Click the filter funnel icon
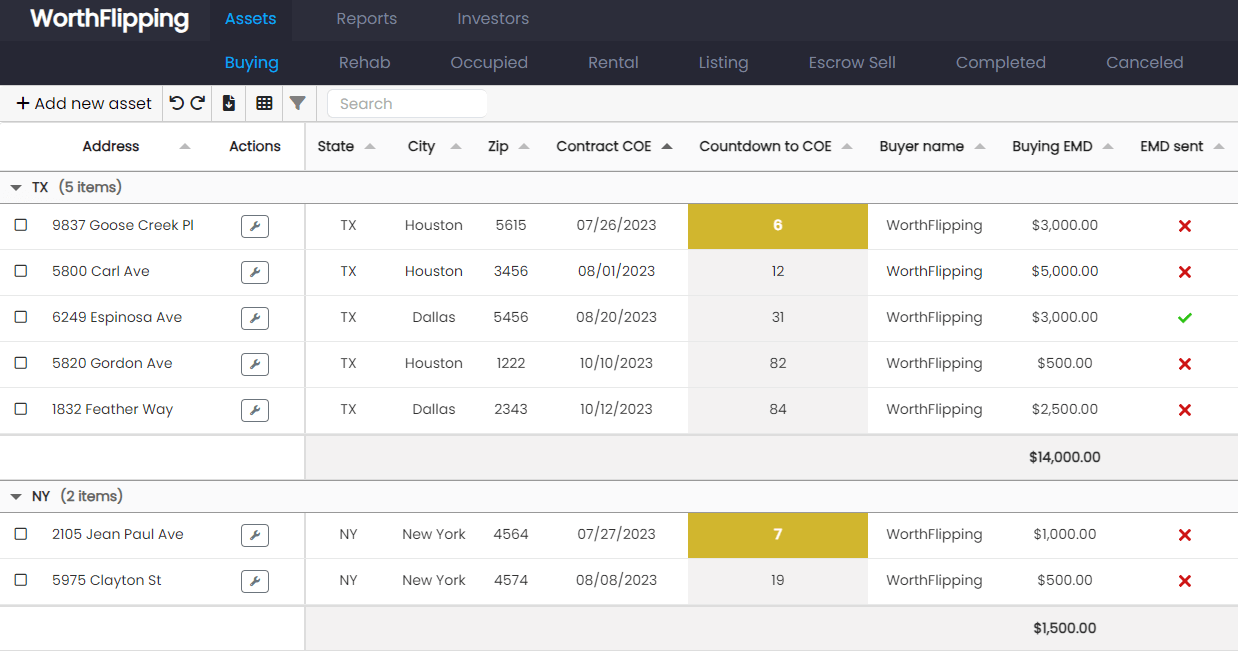Image resolution: width=1238 pixels, height=652 pixels. 297,103
